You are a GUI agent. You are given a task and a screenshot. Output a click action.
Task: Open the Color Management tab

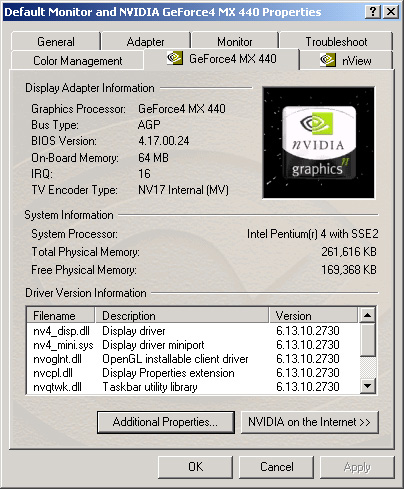[78, 61]
